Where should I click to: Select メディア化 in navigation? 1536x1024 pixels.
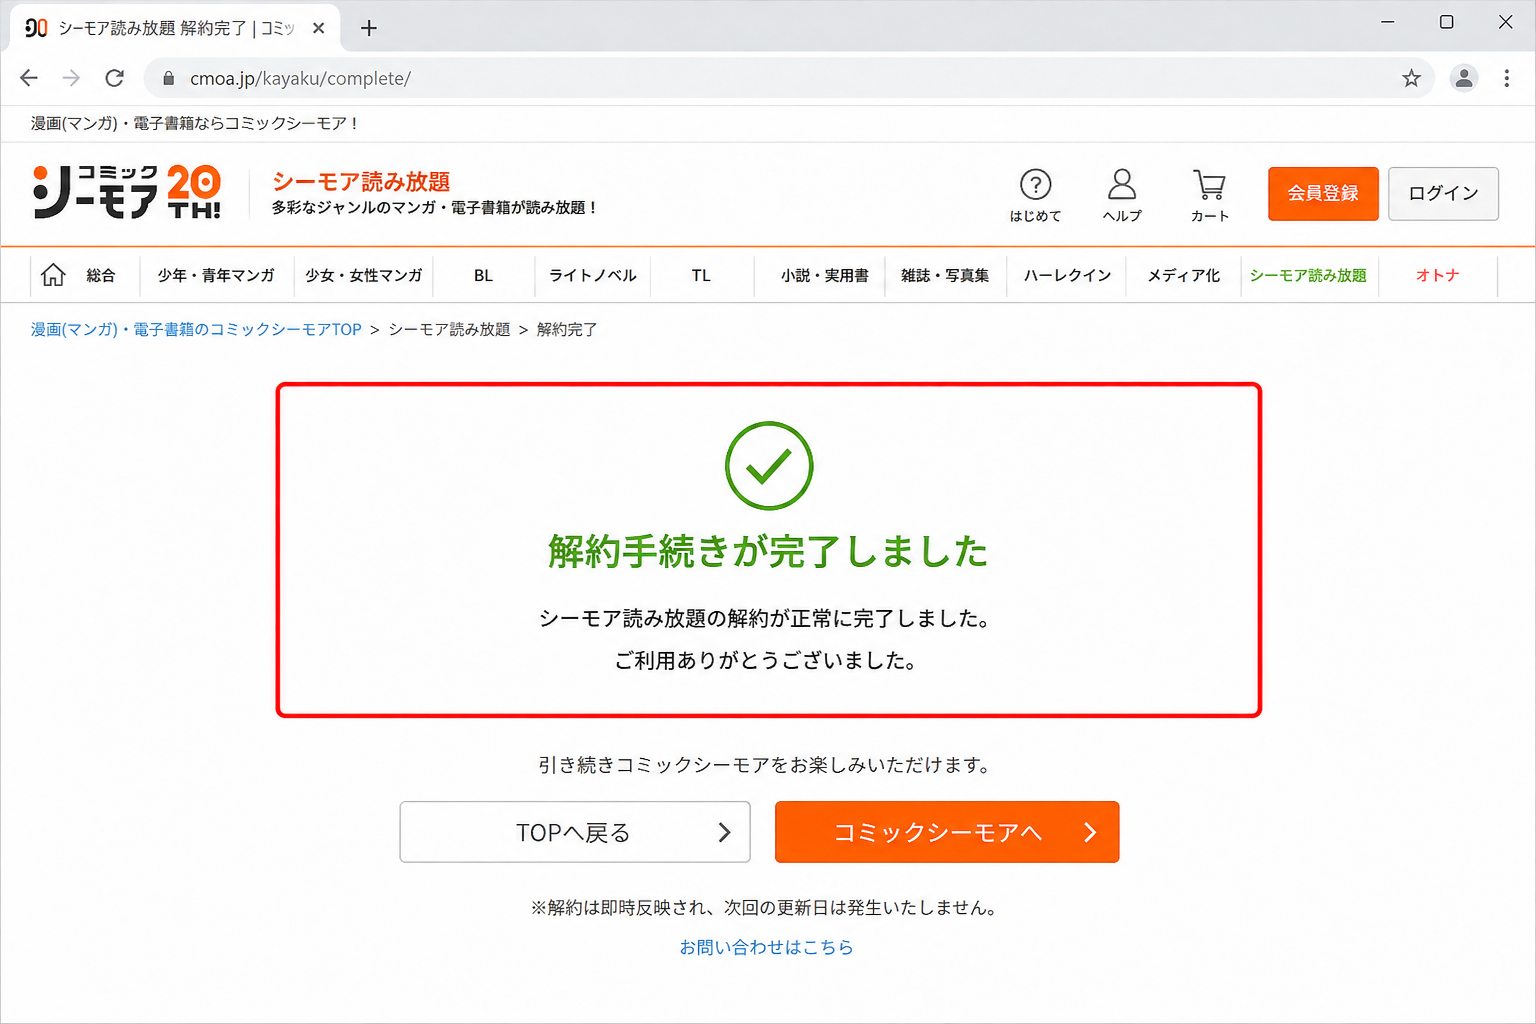(x=1184, y=275)
